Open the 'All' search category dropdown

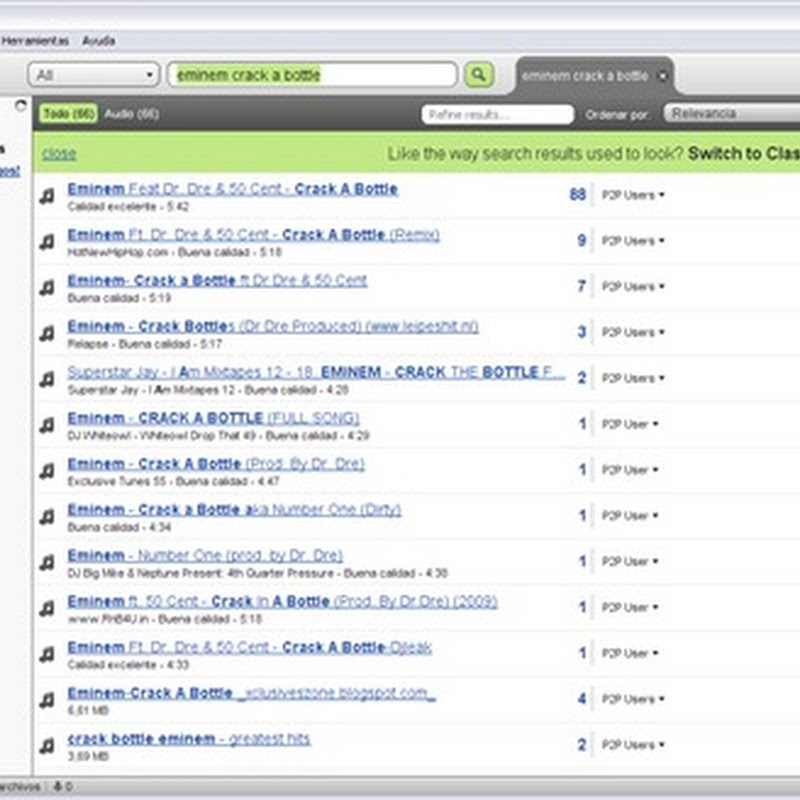[x=94, y=75]
